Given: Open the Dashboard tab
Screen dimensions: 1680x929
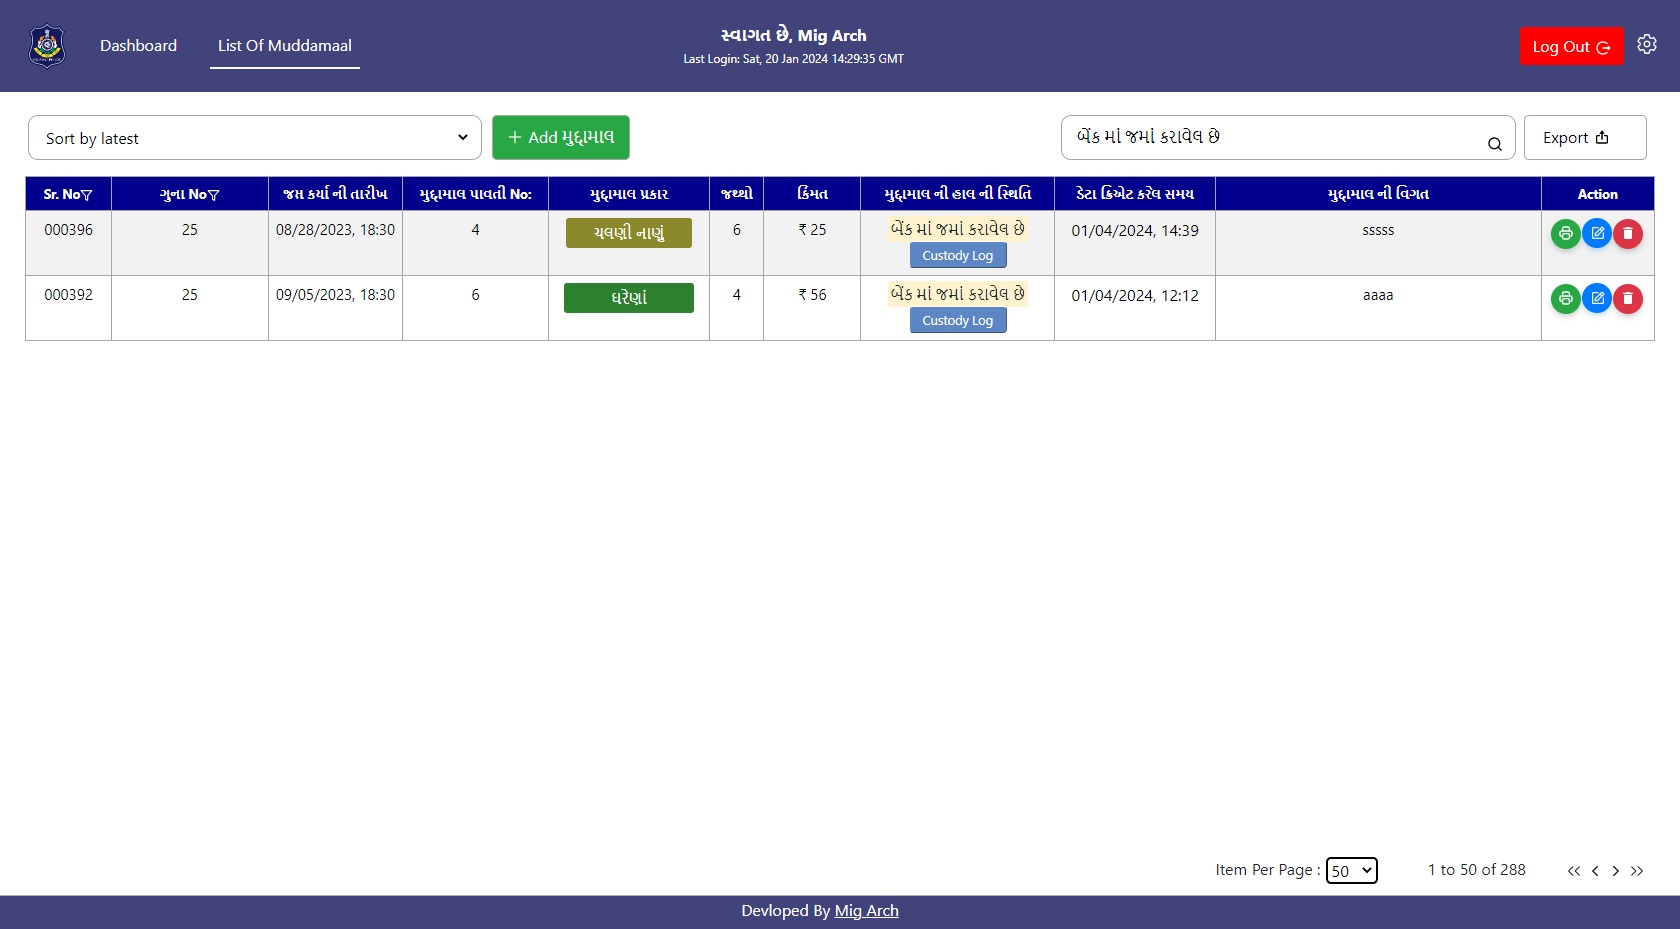Looking at the screenshot, I should tap(138, 46).
